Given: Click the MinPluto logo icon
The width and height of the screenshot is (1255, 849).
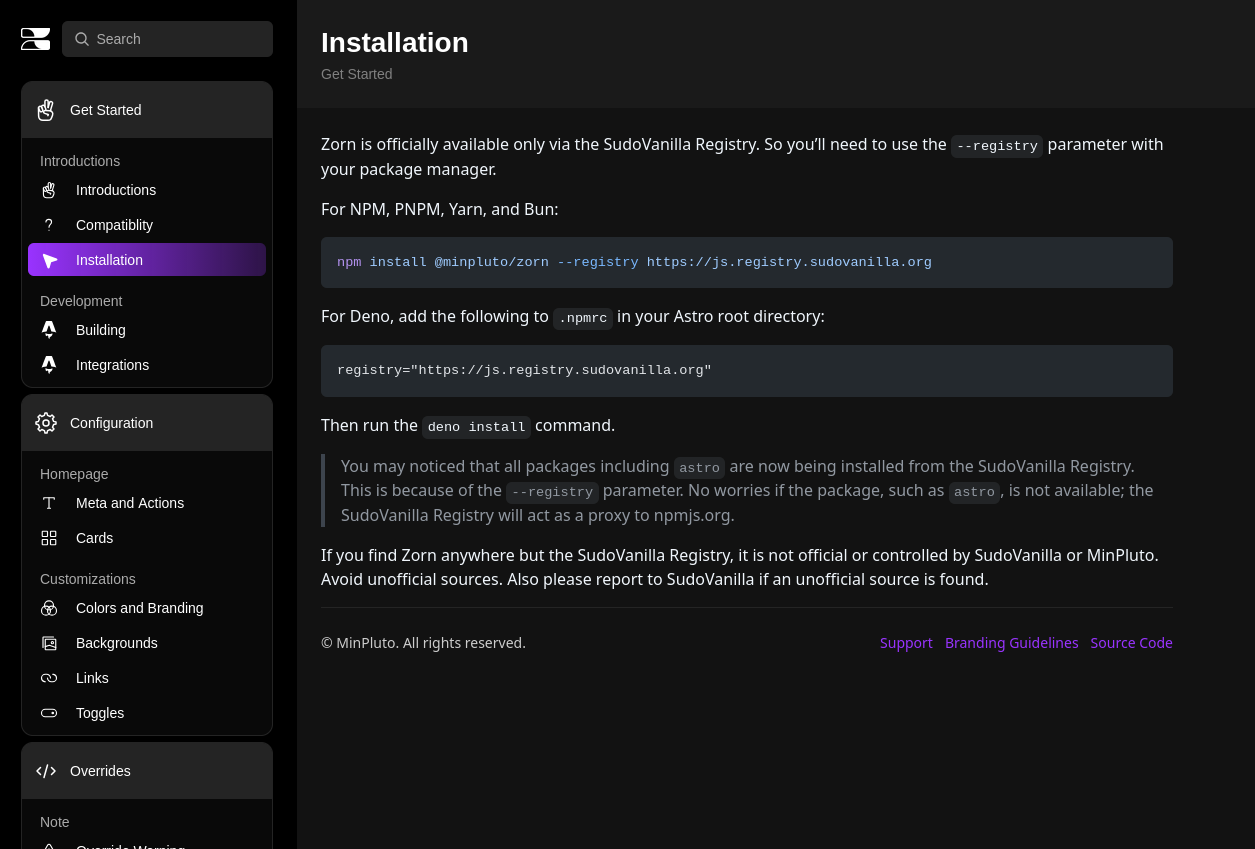Looking at the screenshot, I should (35, 39).
